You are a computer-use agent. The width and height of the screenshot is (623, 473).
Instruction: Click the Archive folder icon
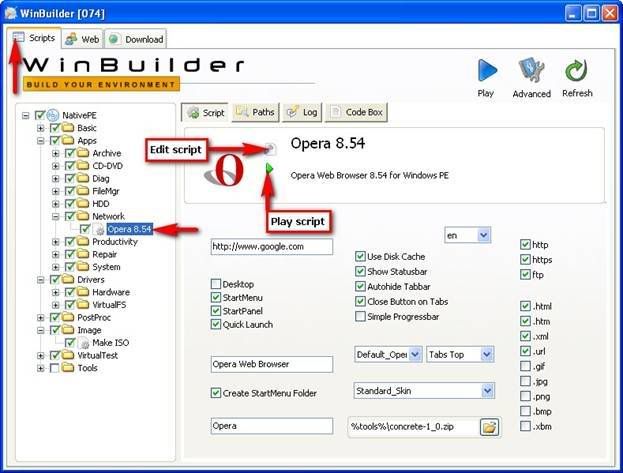(83, 153)
